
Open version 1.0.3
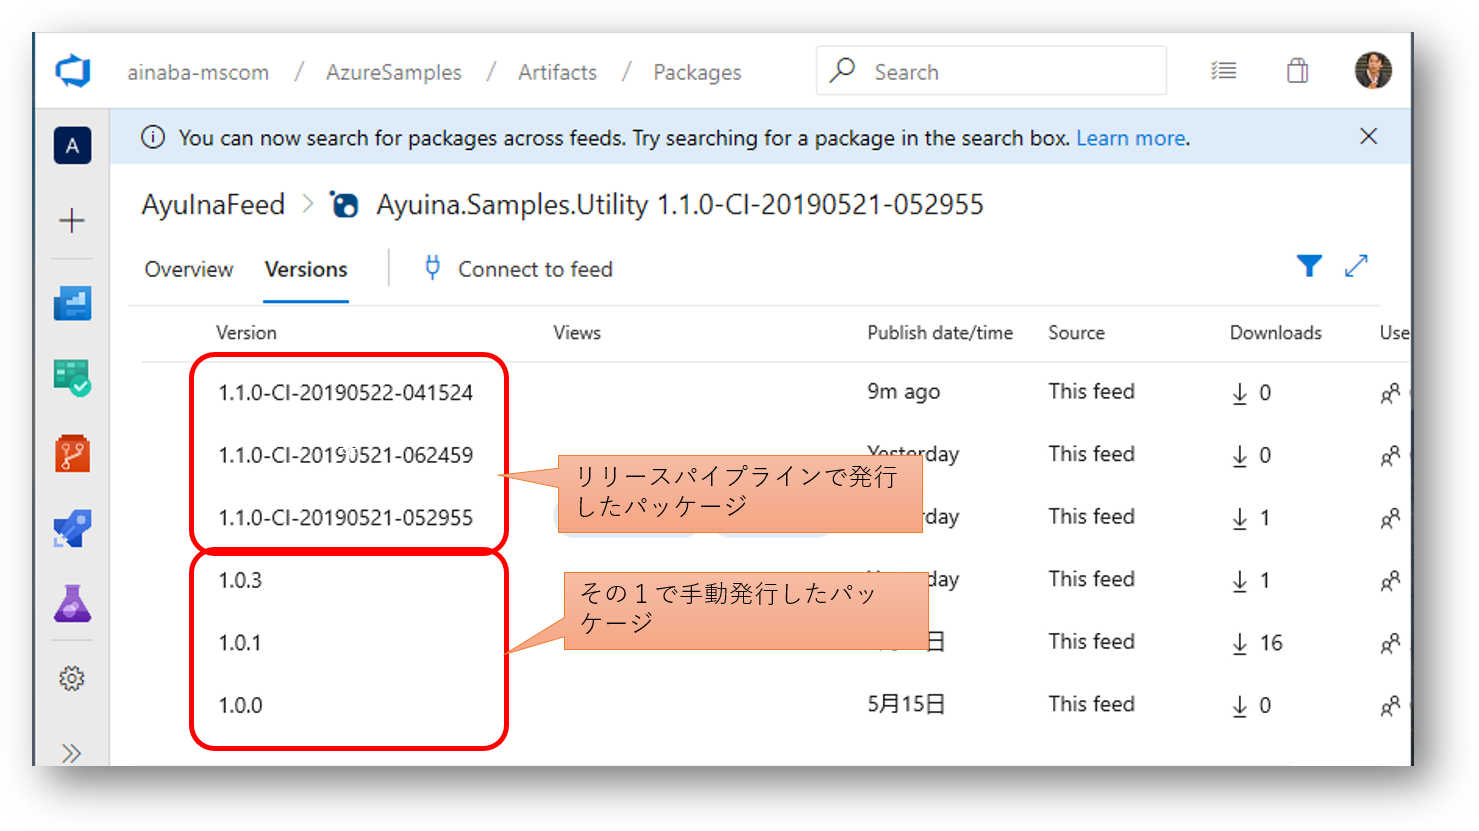[x=240, y=580]
